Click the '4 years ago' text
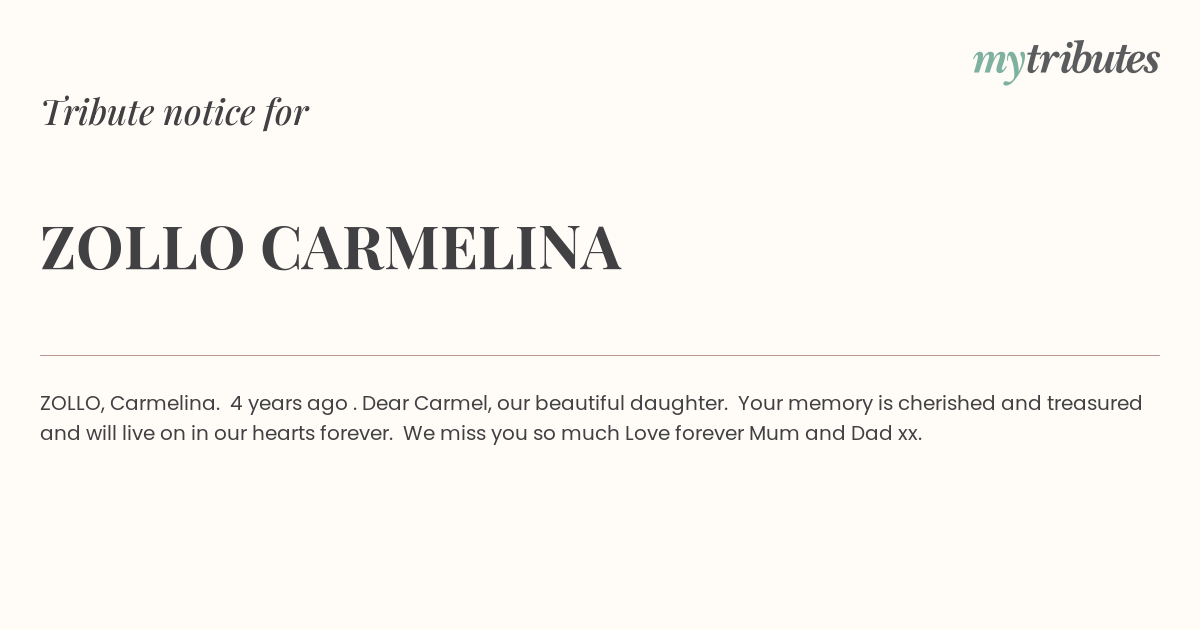The width and height of the screenshot is (1200, 630). 289,403
